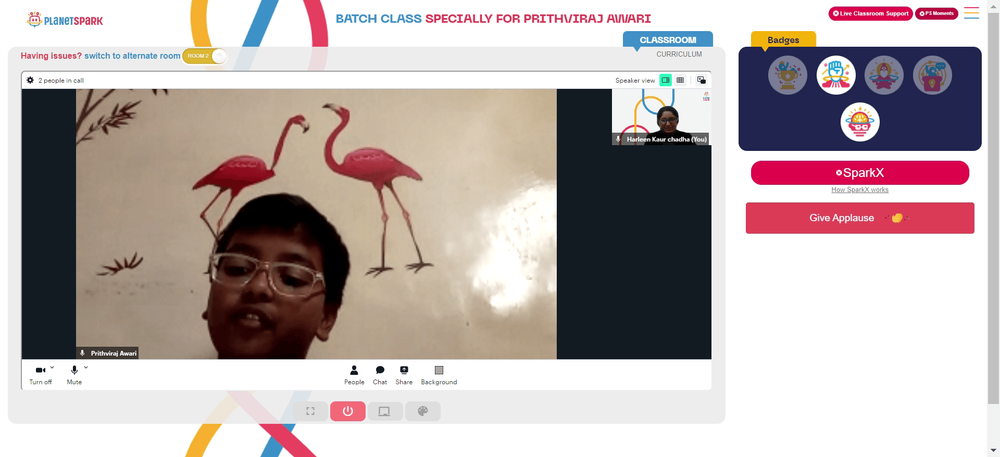Select Harleen Kaur chadha video thumbnail
Screen dimensions: 1000x457
(661, 117)
